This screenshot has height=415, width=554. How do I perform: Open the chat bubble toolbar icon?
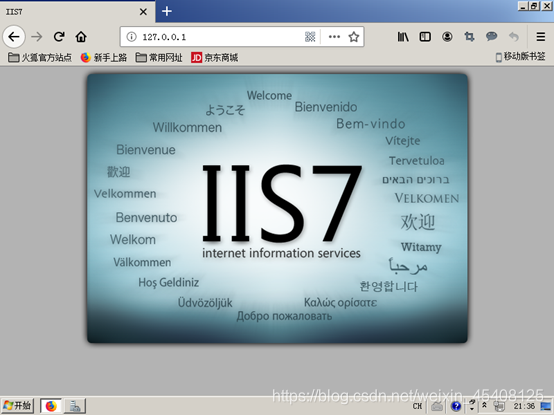(x=491, y=36)
